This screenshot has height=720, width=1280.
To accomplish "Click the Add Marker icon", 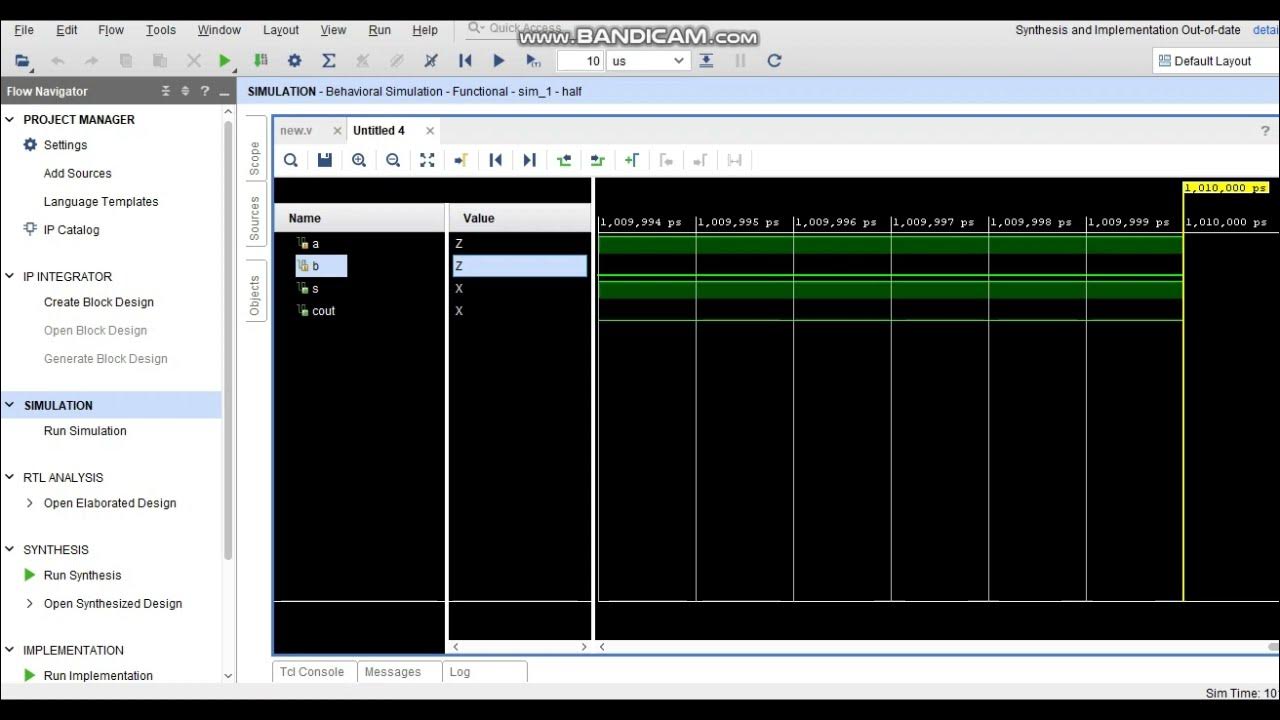I will click(x=632, y=160).
